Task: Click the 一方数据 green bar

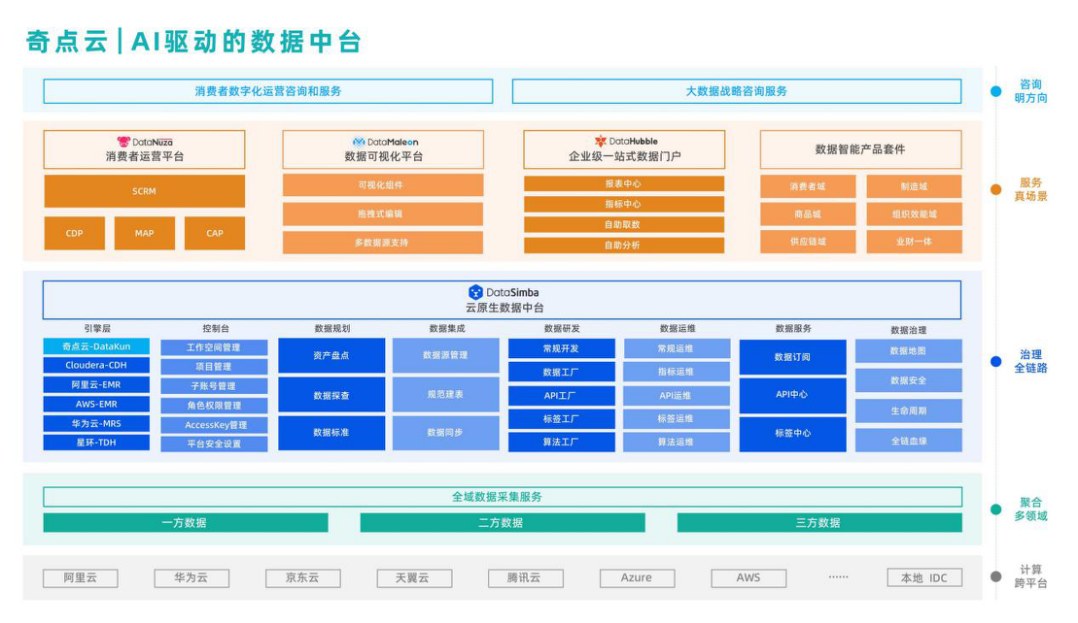Action: (186, 523)
